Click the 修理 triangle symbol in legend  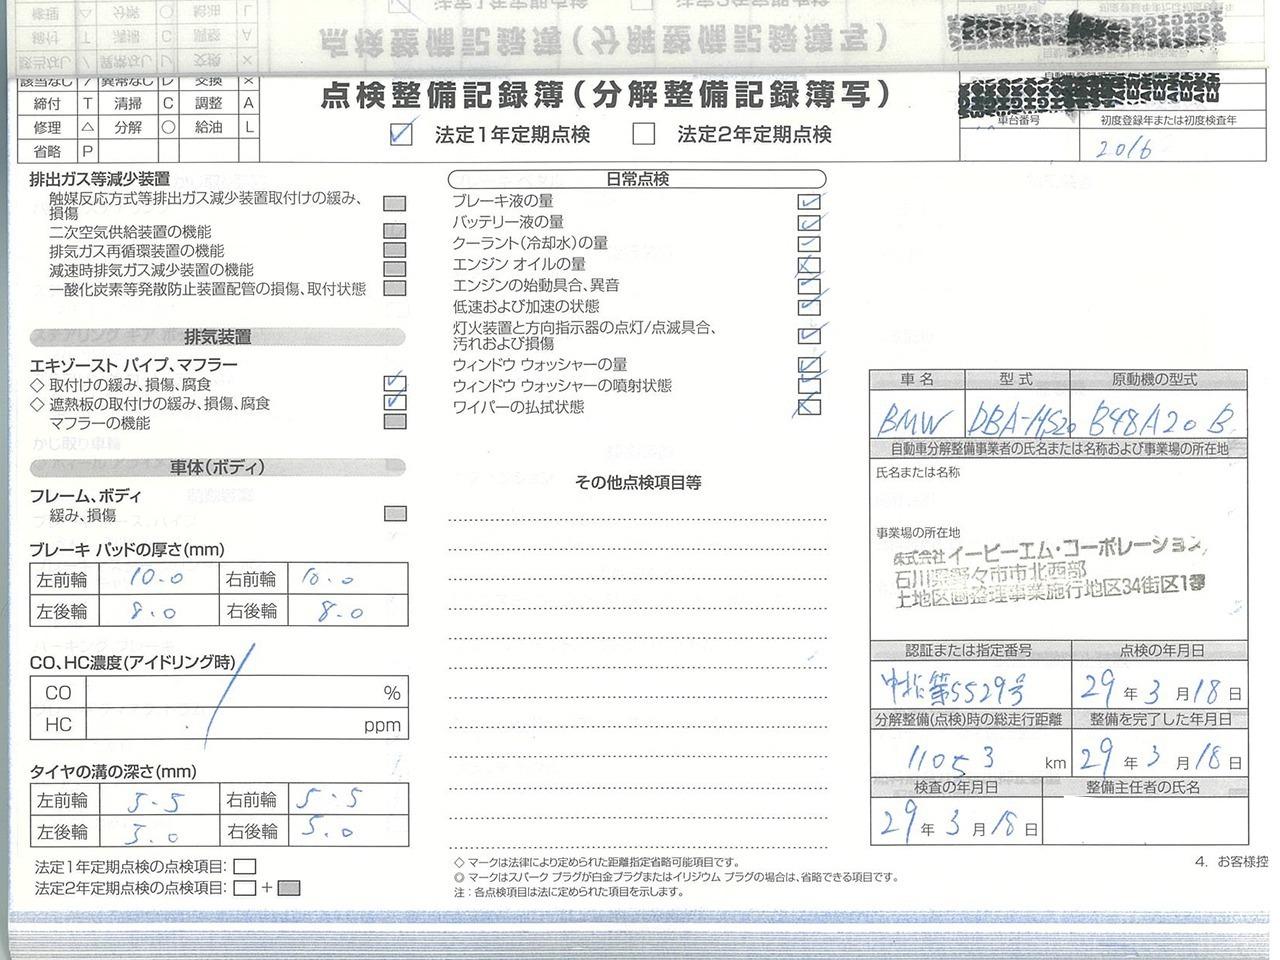pyautogui.click(x=87, y=128)
